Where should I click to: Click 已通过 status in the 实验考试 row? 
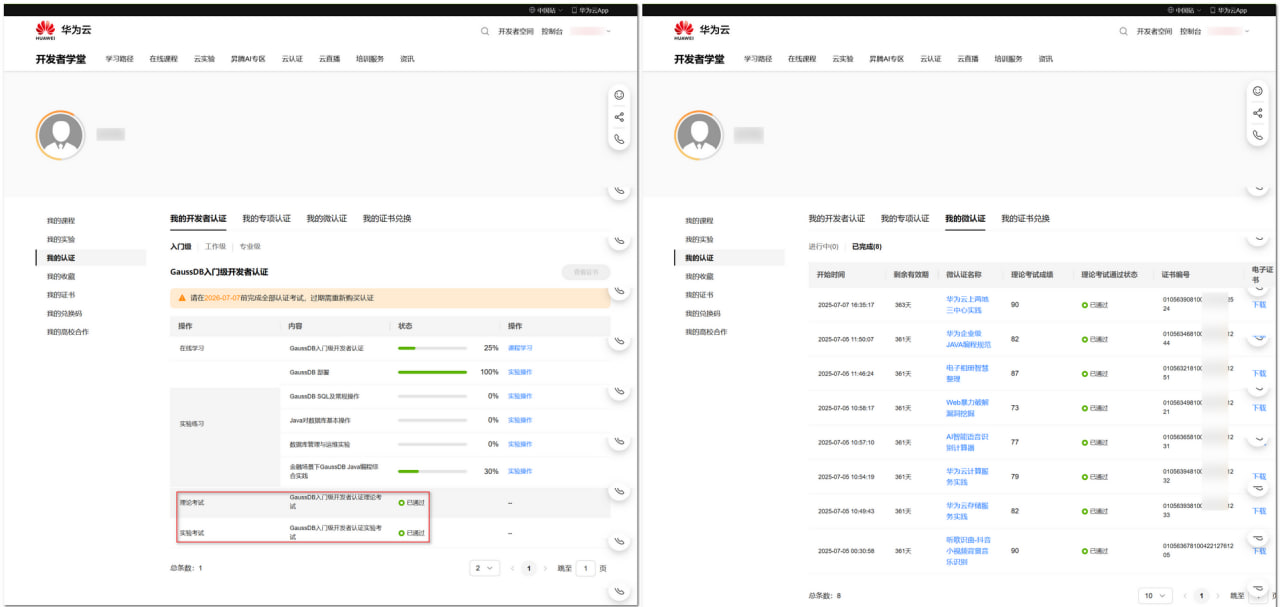pos(411,533)
